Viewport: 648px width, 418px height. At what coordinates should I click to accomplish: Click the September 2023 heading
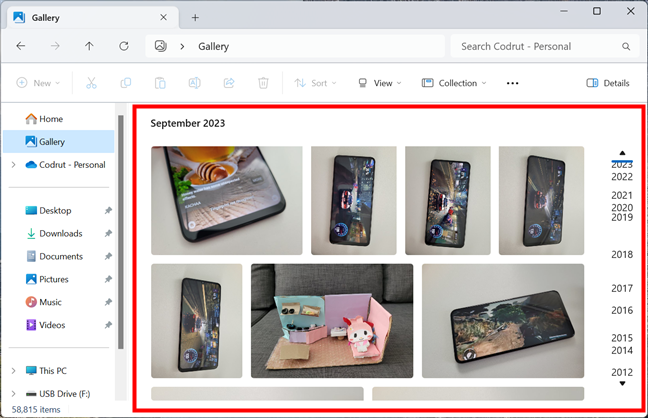click(188, 123)
